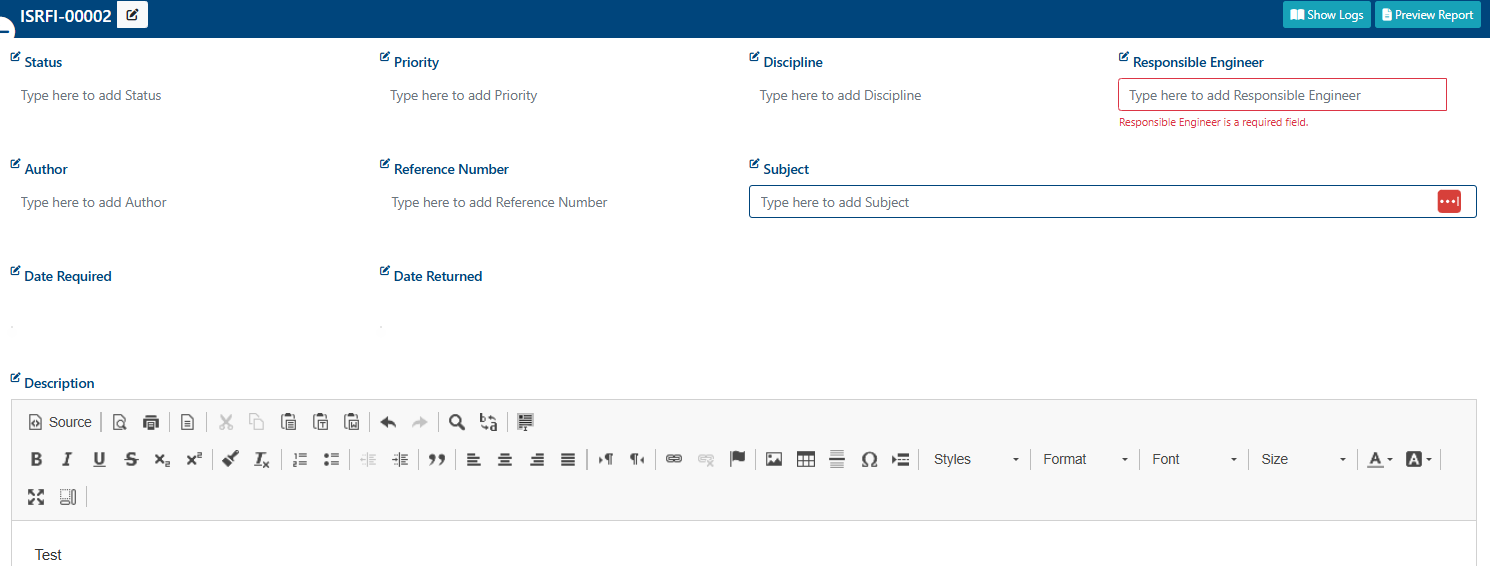
Task: Click the Source view button in editor
Action: 60,422
